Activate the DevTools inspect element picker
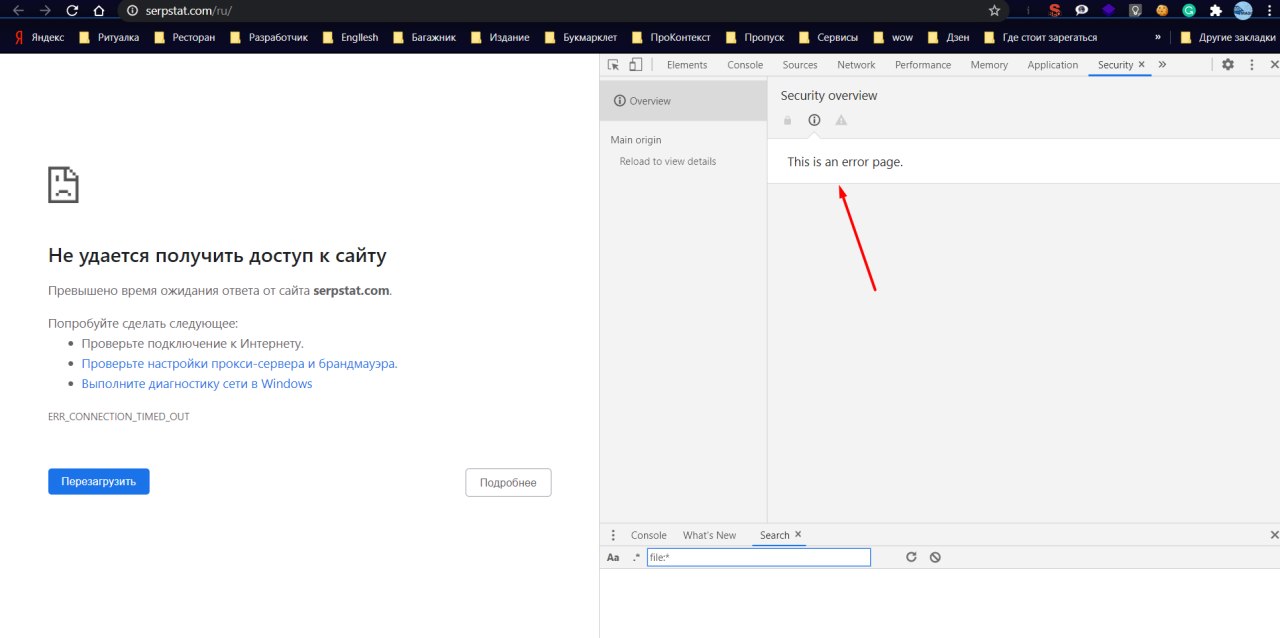The width and height of the screenshot is (1280, 638). point(613,65)
